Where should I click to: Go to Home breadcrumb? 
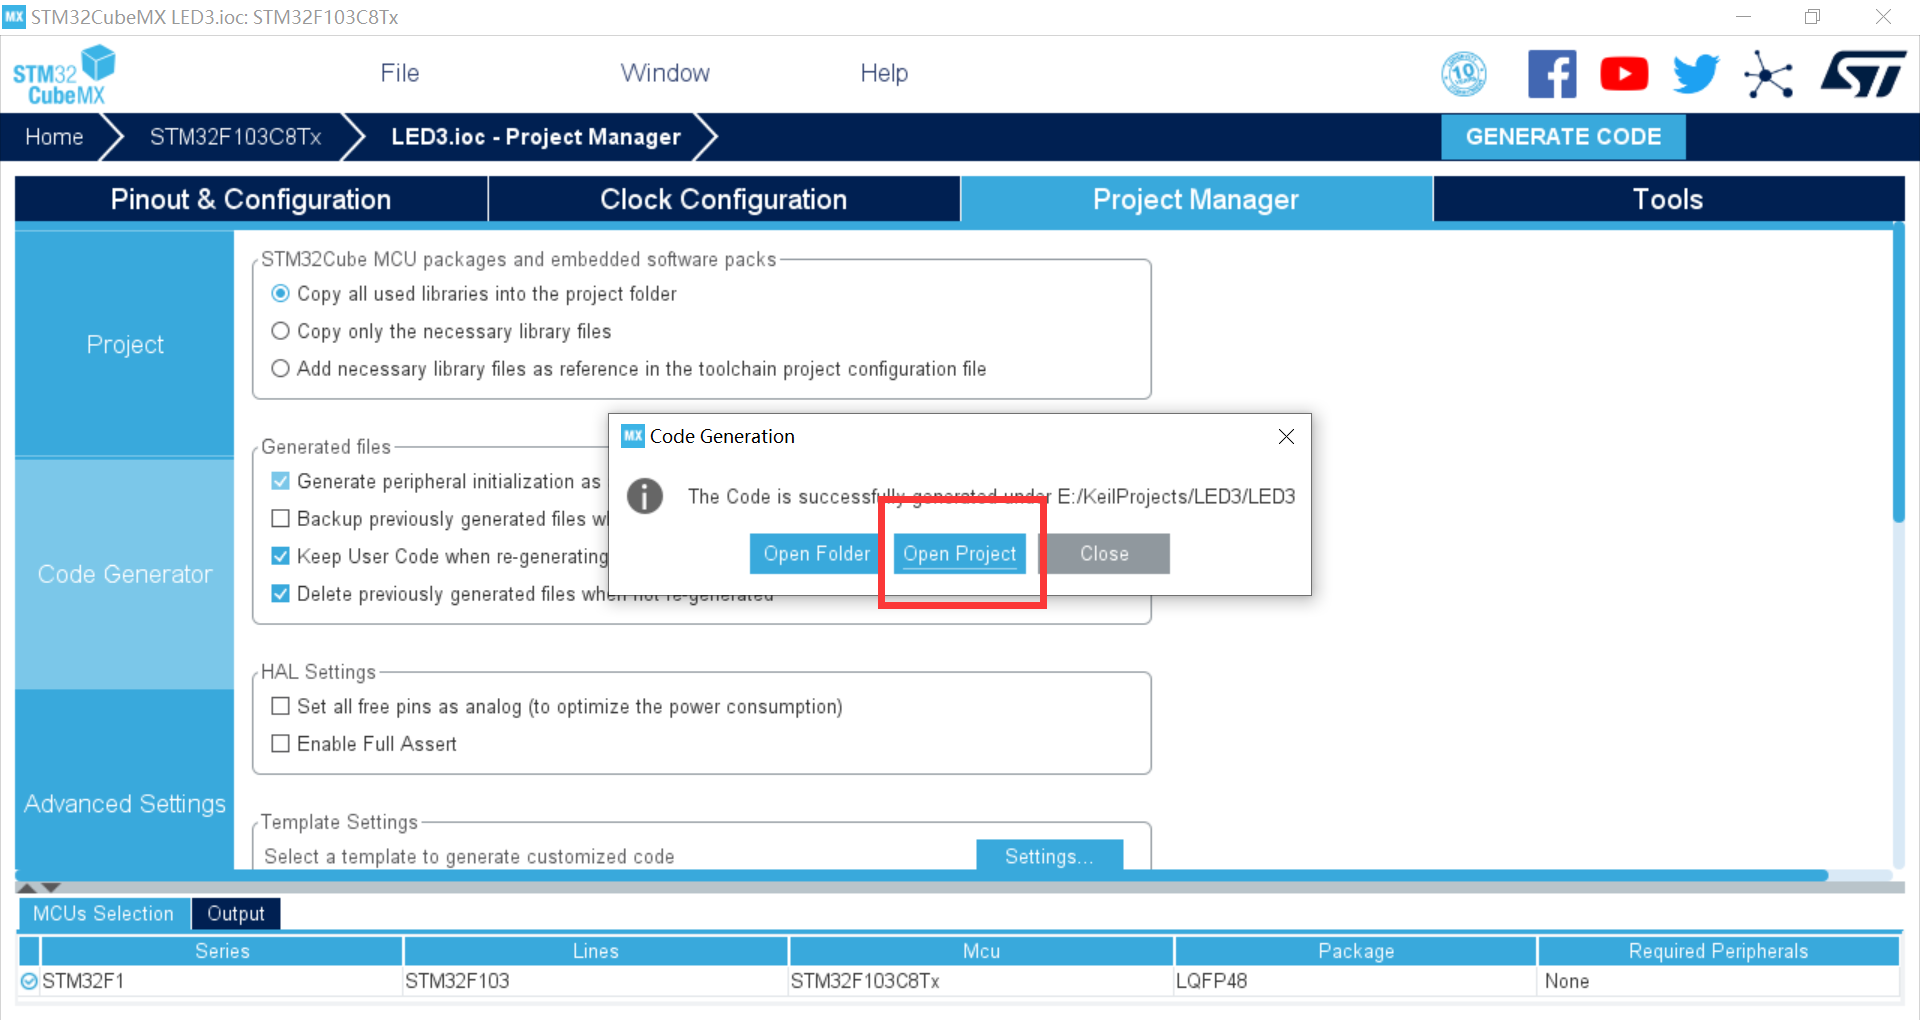click(54, 137)
